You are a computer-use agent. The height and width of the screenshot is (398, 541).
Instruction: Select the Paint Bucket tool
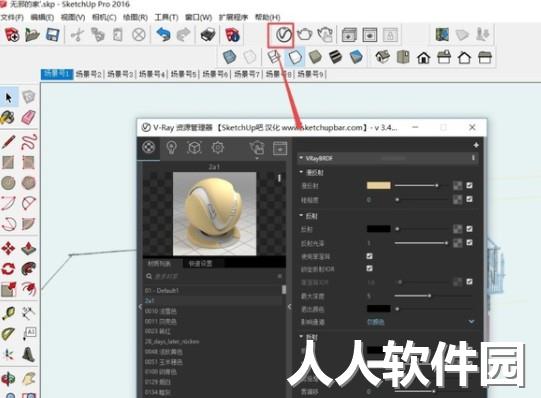click(8, 118)
